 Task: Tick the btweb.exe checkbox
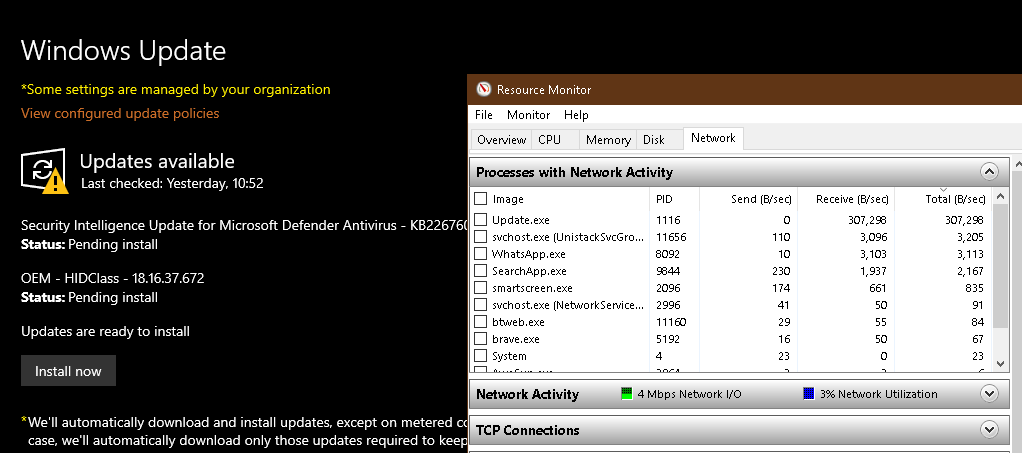coord(480,321)
